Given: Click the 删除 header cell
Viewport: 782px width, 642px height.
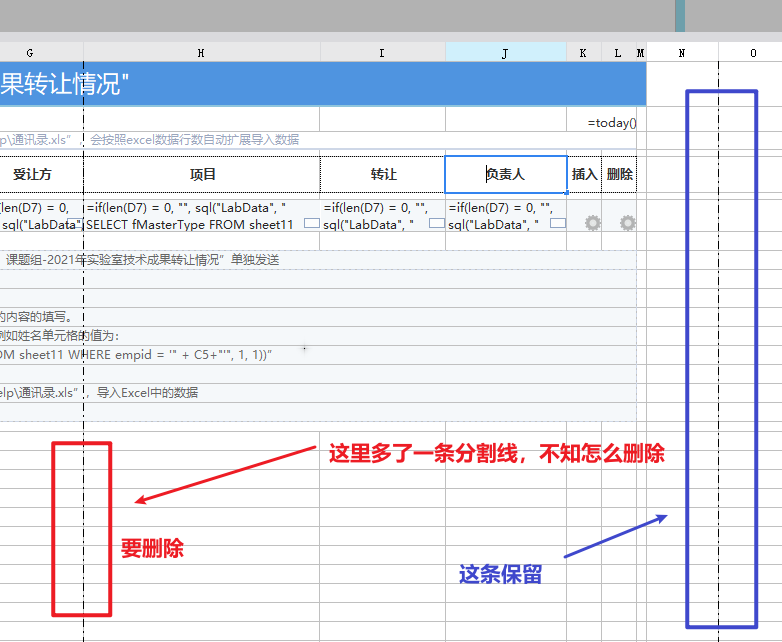Looking at the screenshot, I should pos(619,174).
